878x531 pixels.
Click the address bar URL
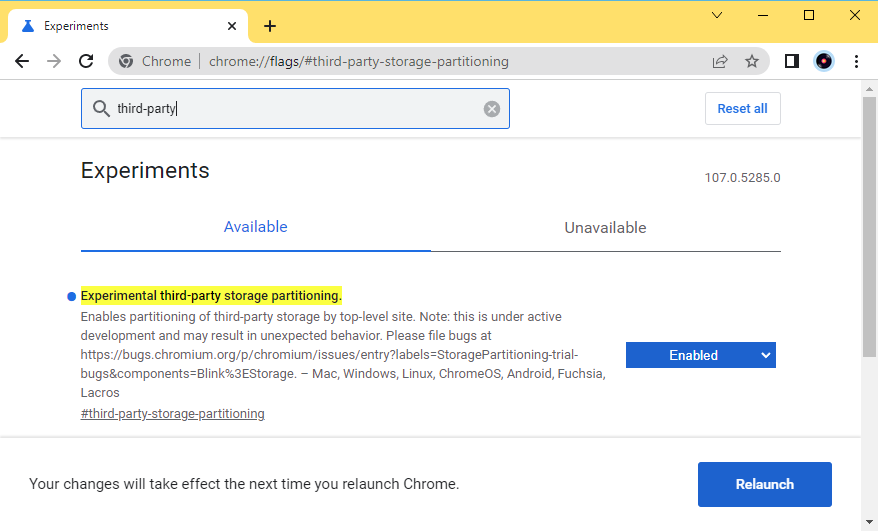pyautogui.click(x=358, y=61)
